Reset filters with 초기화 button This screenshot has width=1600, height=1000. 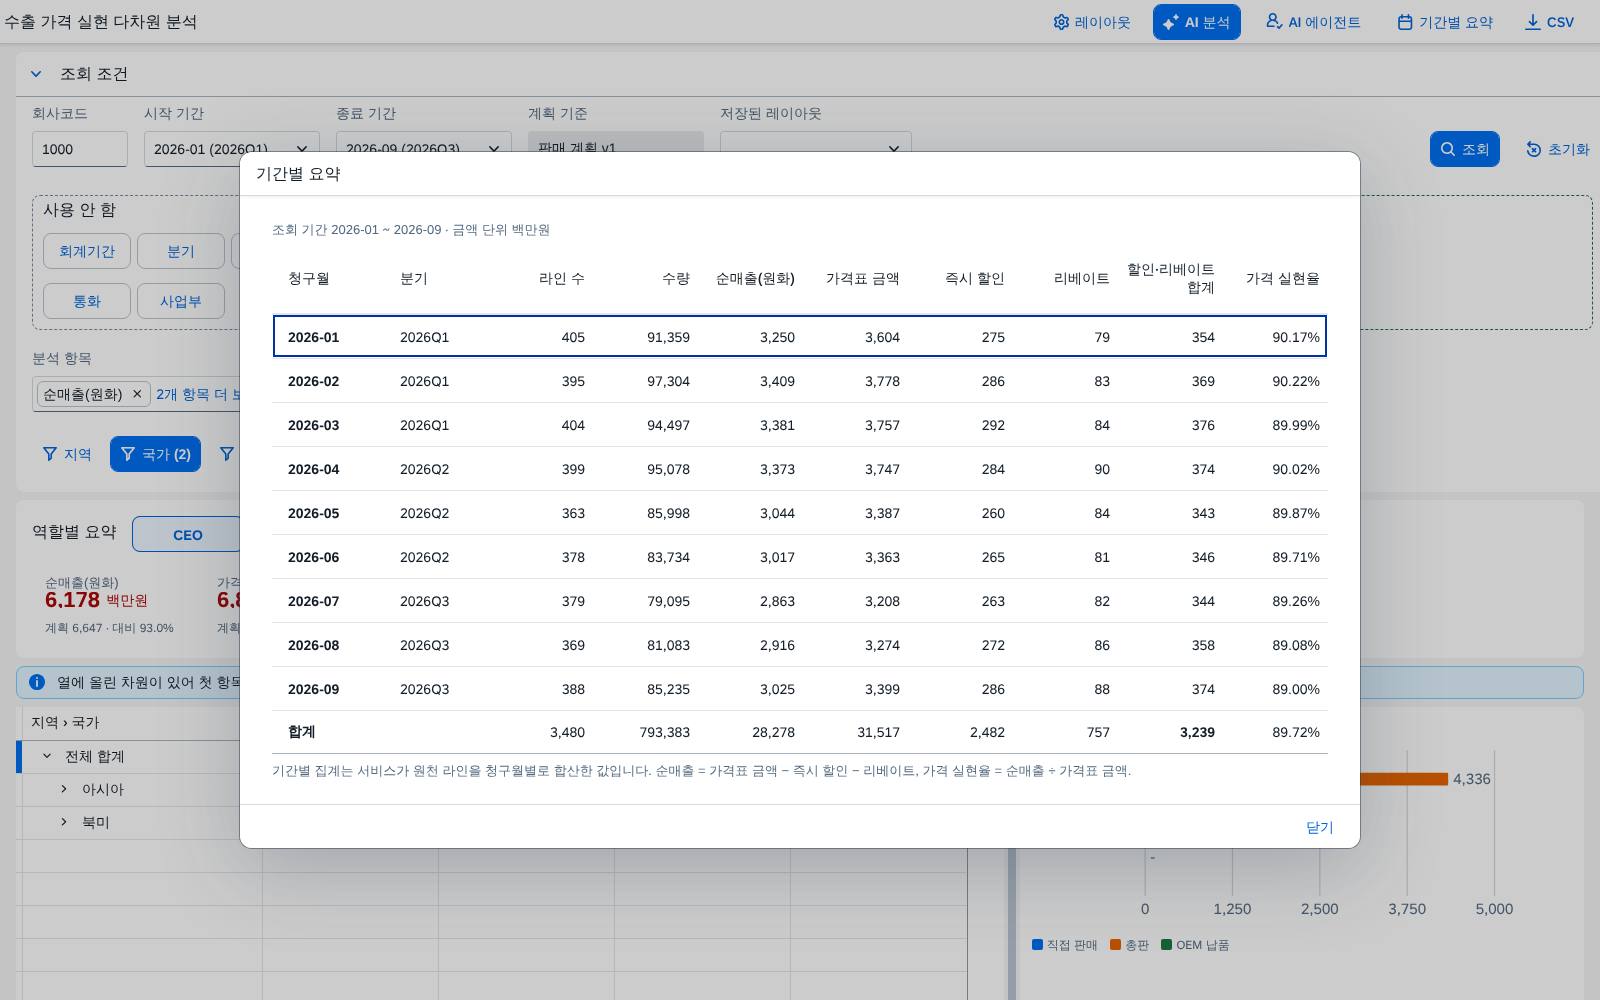pos(1557,149)
